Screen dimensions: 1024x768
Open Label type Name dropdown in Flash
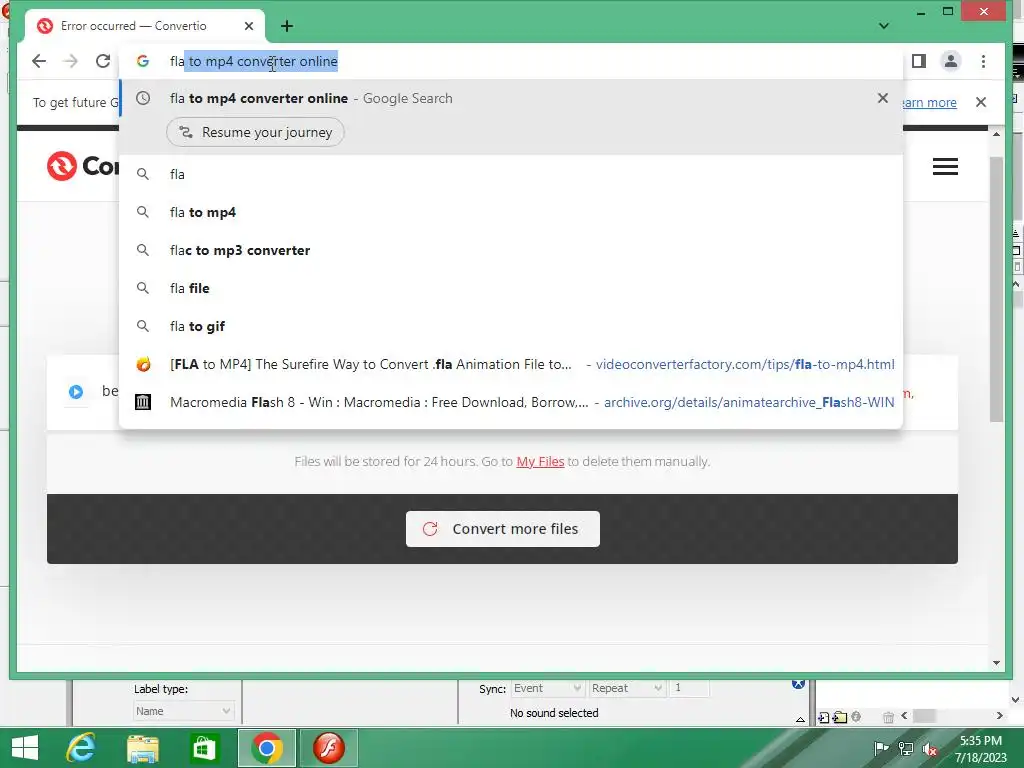(183, 711)
